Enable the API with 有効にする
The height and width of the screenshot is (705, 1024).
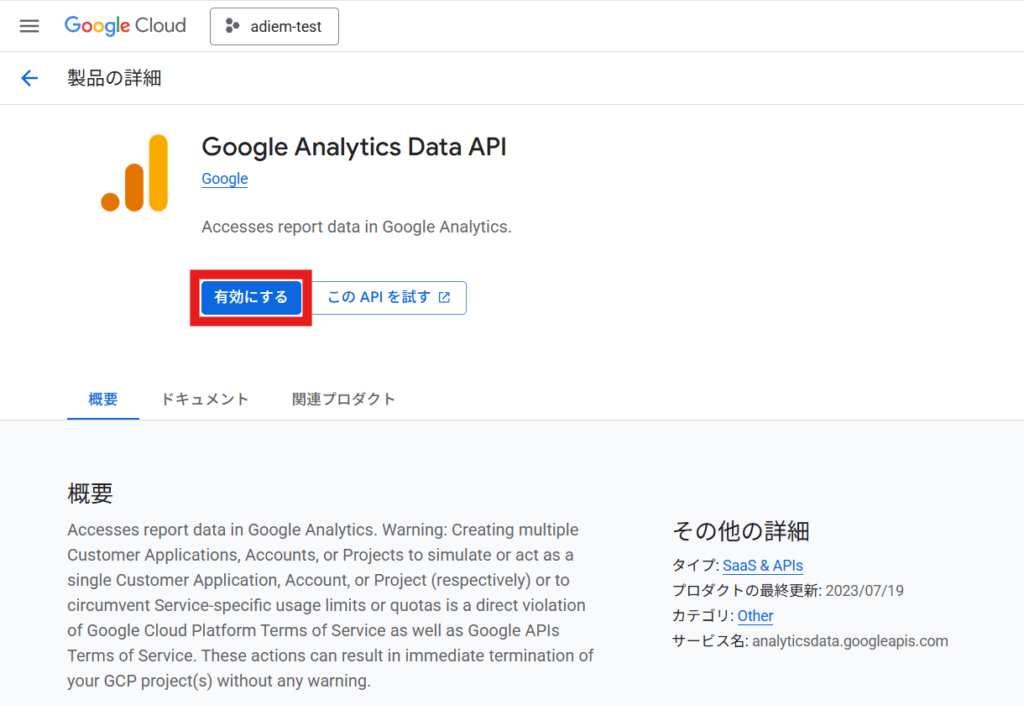tap(250, 297)
